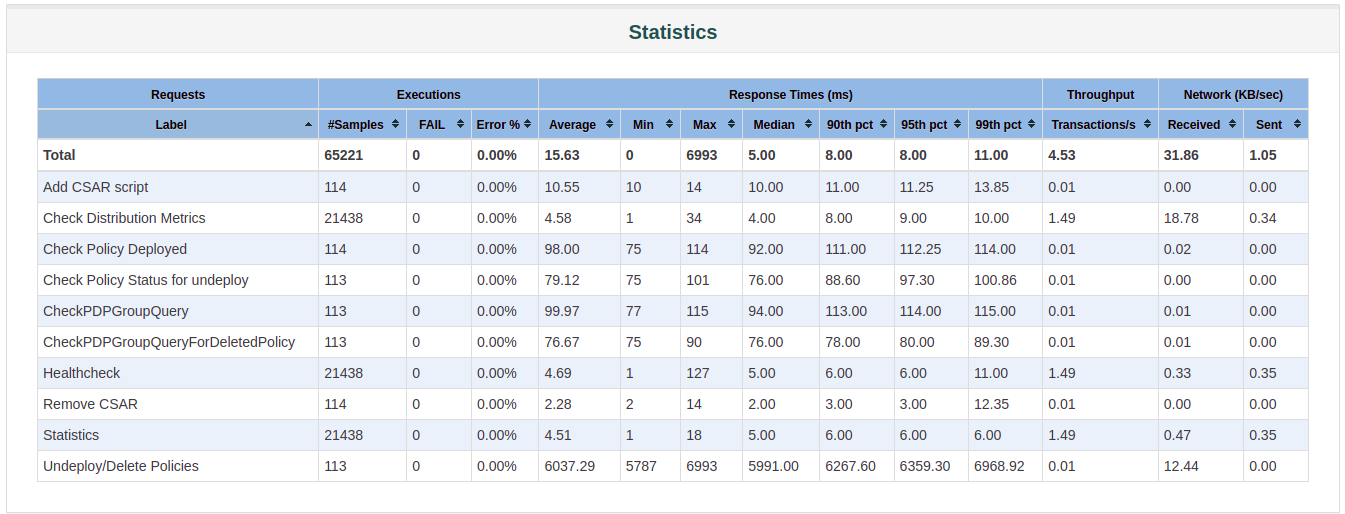Sort by Max column header
1345x514 pixels.
(x=712, y=125)
